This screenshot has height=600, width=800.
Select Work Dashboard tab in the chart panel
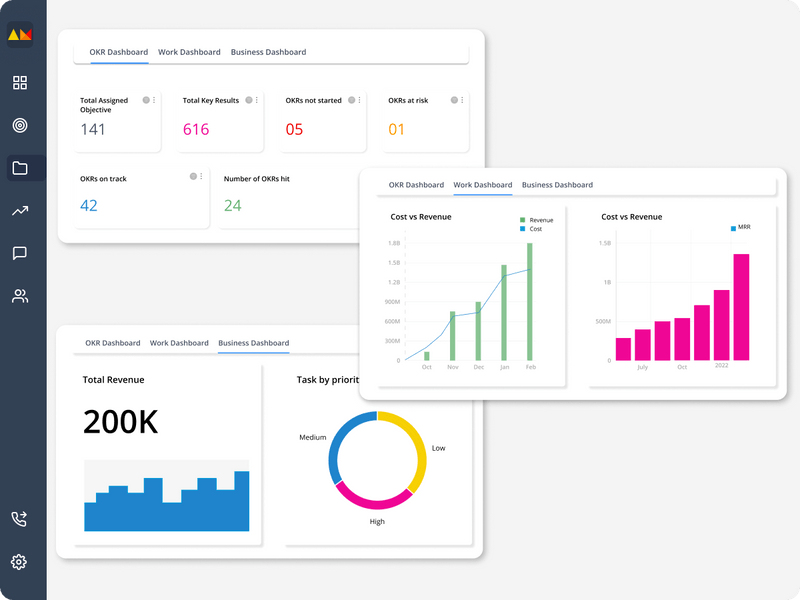(483, 185)
